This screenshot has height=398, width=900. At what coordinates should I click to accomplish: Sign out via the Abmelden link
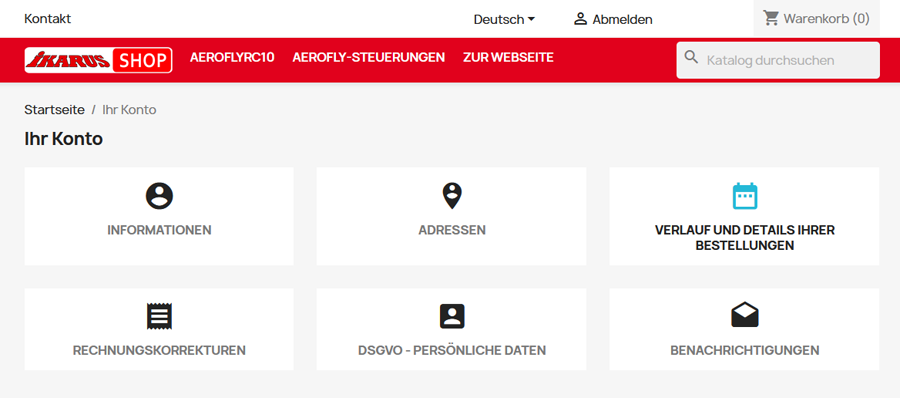coord(622,20)
